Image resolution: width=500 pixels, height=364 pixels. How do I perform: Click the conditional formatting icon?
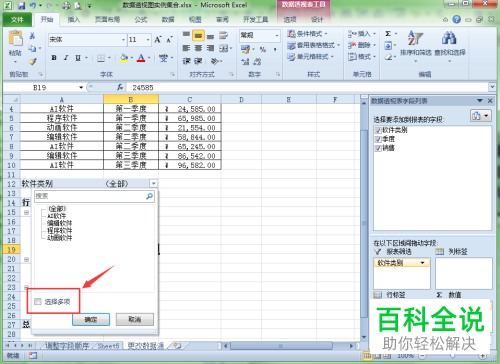click(x=291, y=34)
